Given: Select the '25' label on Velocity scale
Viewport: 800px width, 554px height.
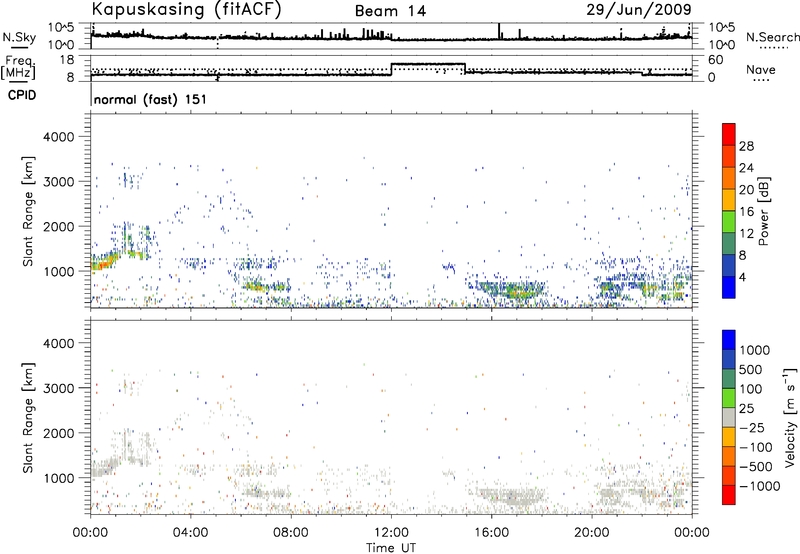Looking at the screenshot, I should point(746,409).
